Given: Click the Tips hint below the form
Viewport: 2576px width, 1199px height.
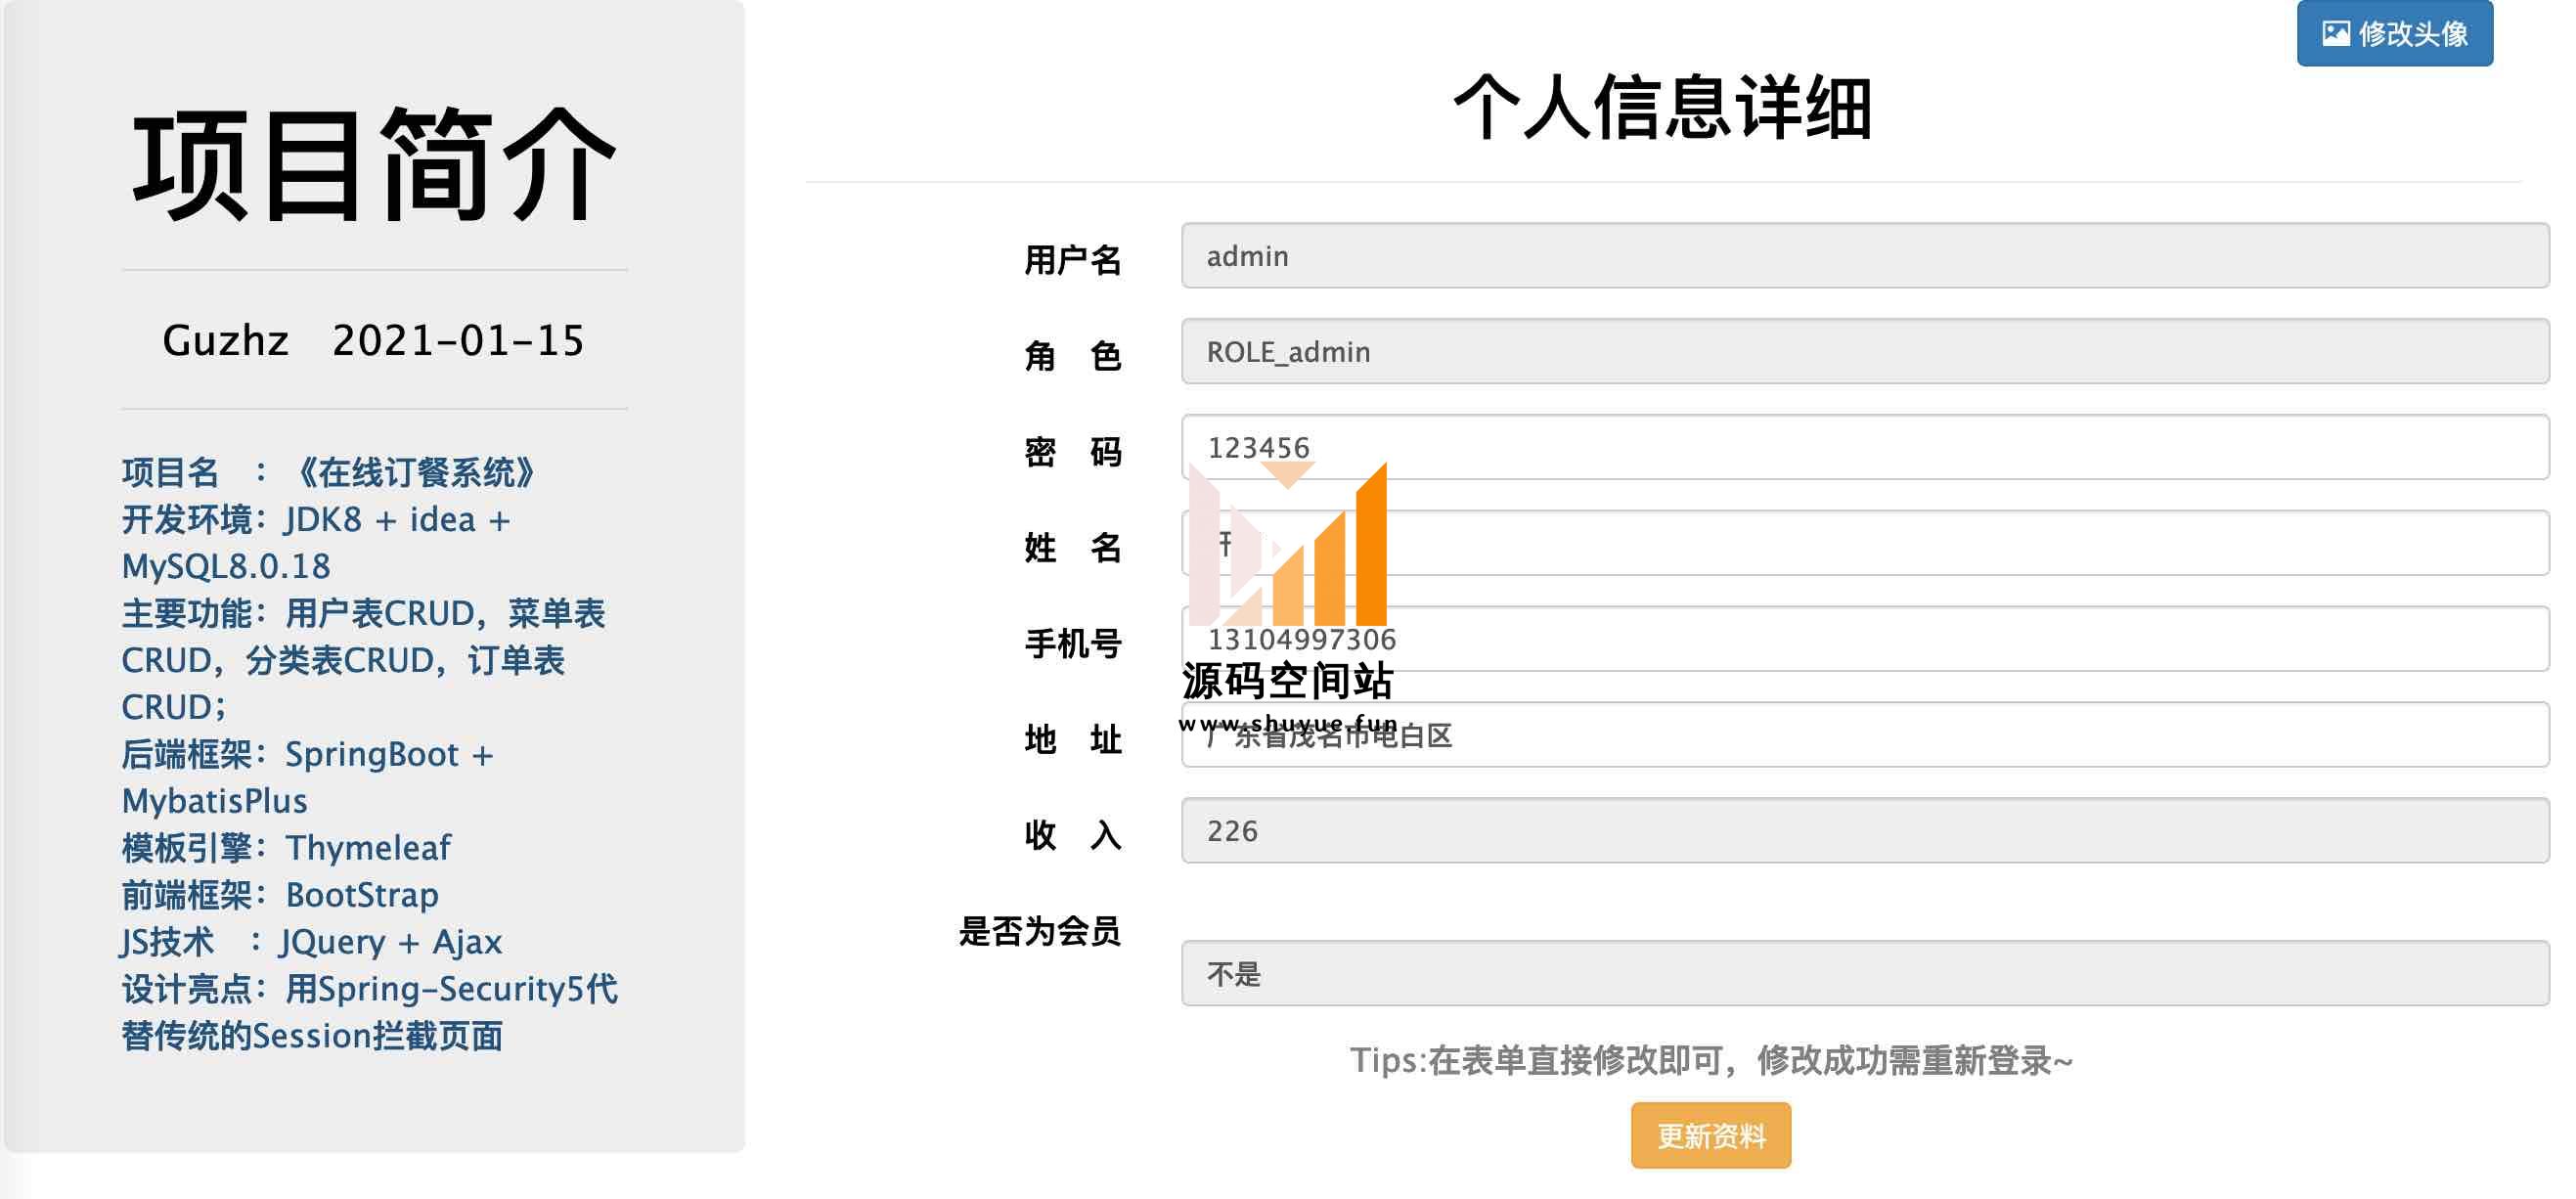Looking at the screenshot, I should pos(1710,1060).
